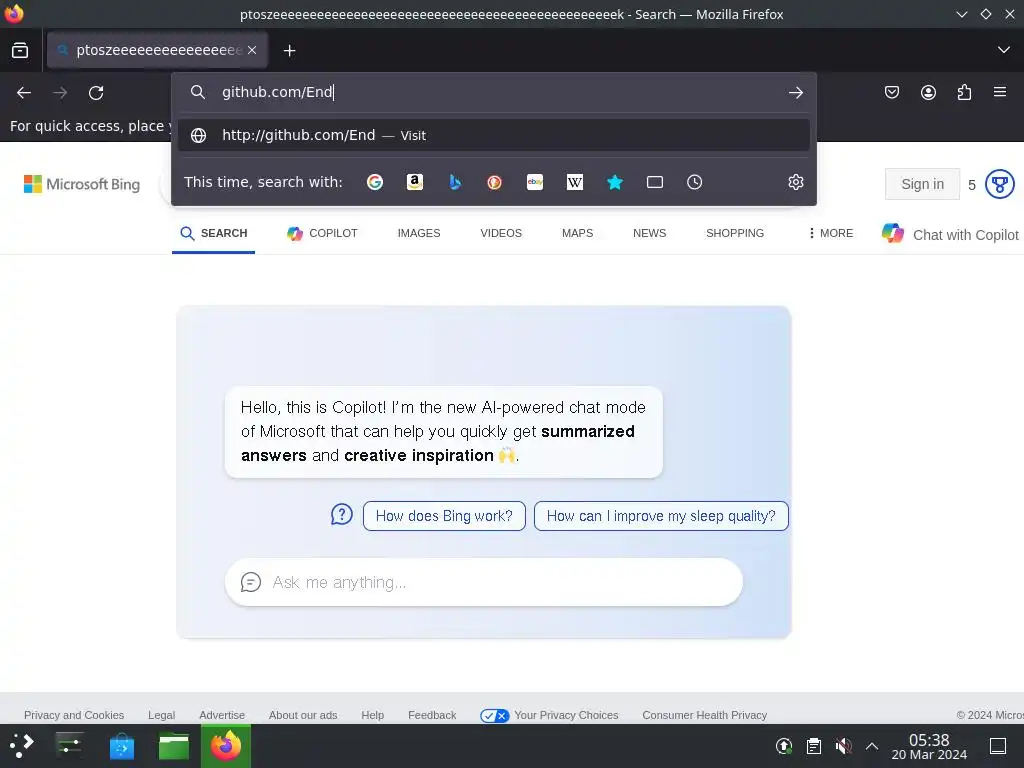This screenshot has height=768, width=1024.
Task: Focus the address bar containing github.com/End
Action: 496,92
